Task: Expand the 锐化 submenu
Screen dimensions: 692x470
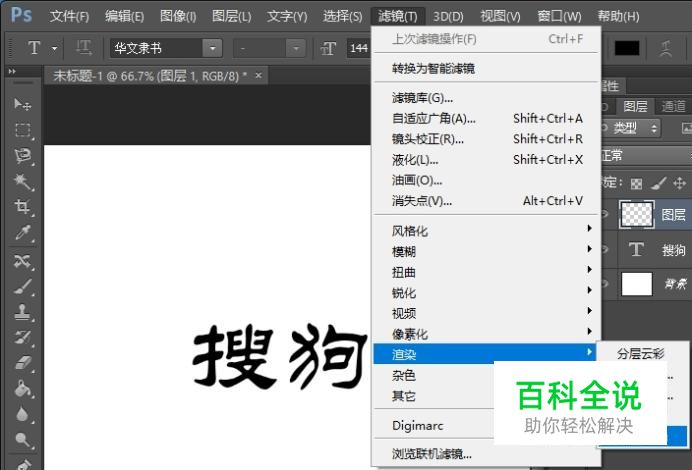Action: pos(485,293)
